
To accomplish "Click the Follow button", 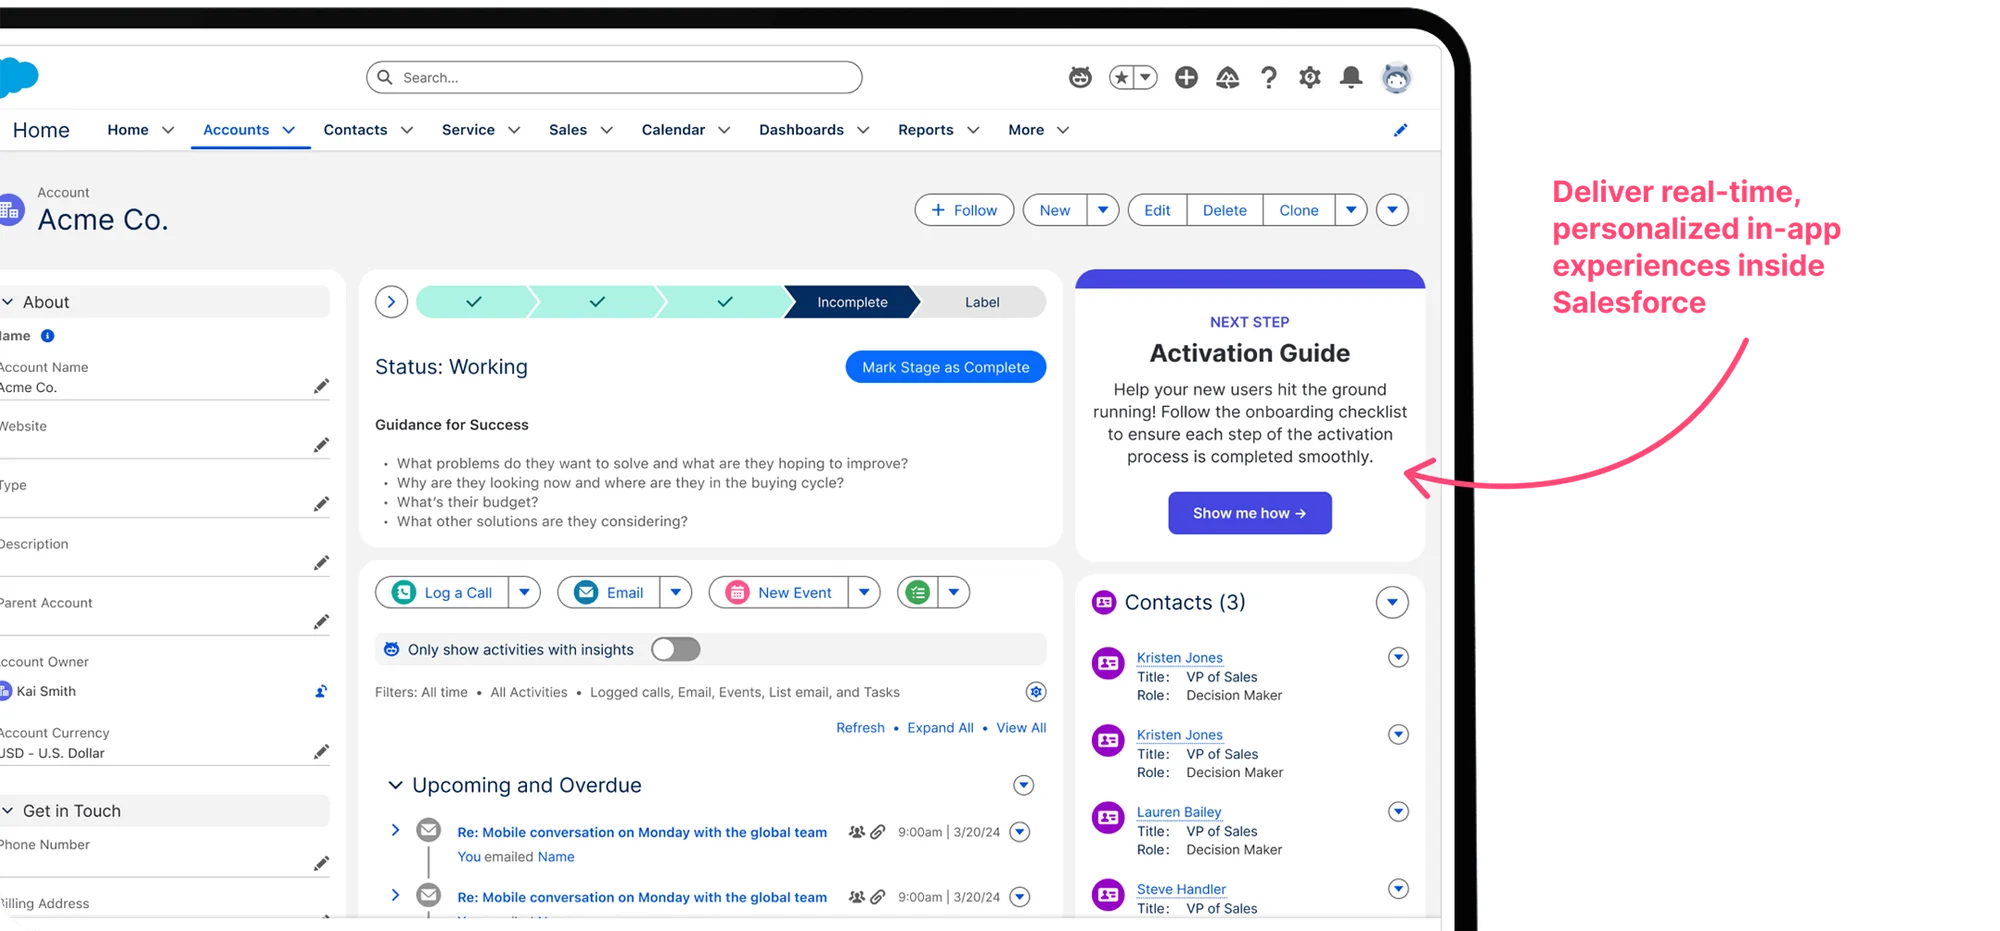I will point(964,210).
